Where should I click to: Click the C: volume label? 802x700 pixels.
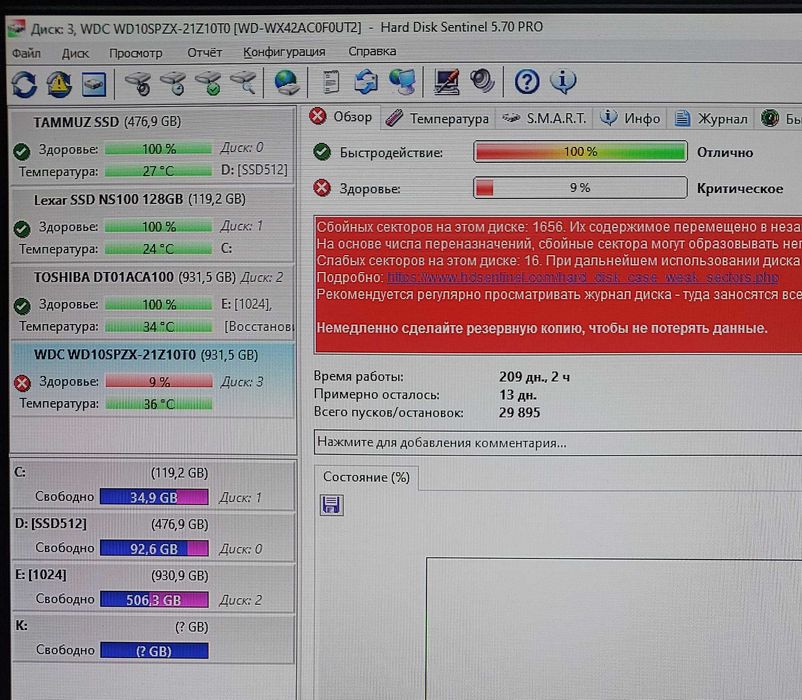click(x=20, y=471)
